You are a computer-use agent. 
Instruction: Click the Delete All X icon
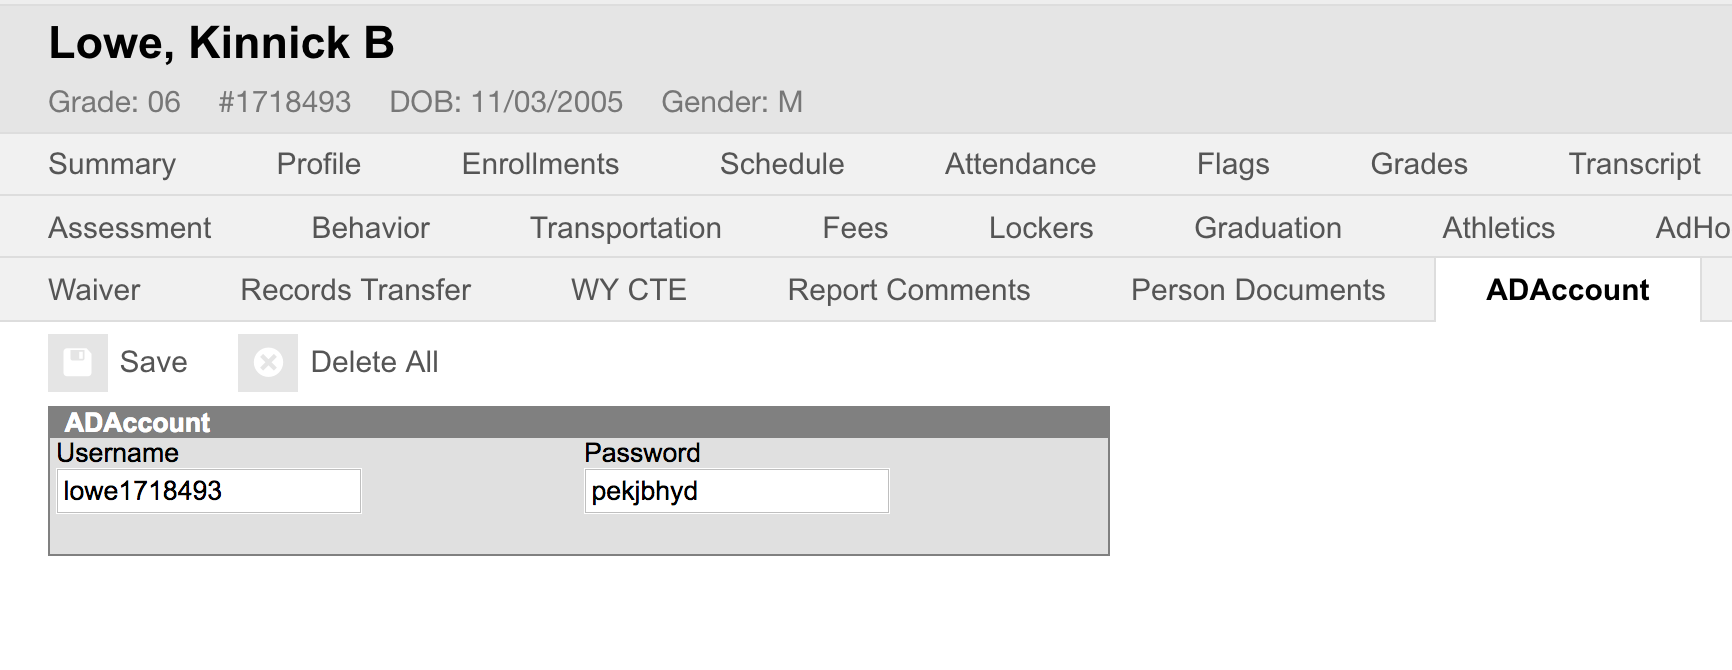pos(268,362)
